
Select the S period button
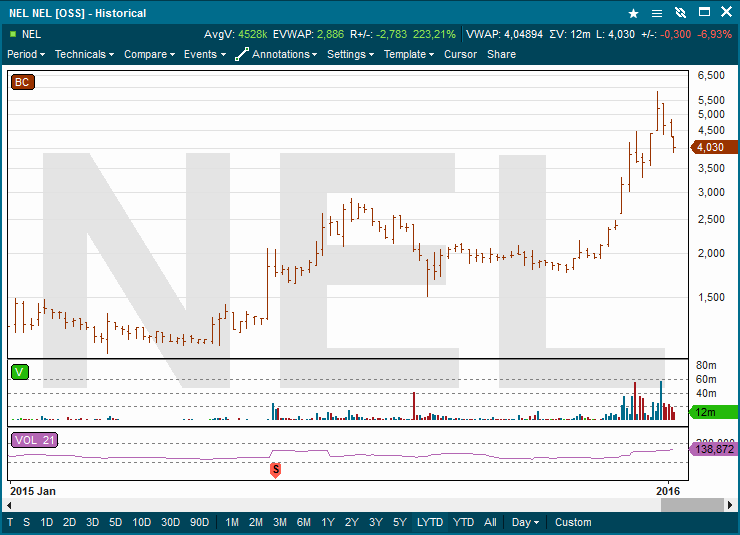(x=26, y=522)
